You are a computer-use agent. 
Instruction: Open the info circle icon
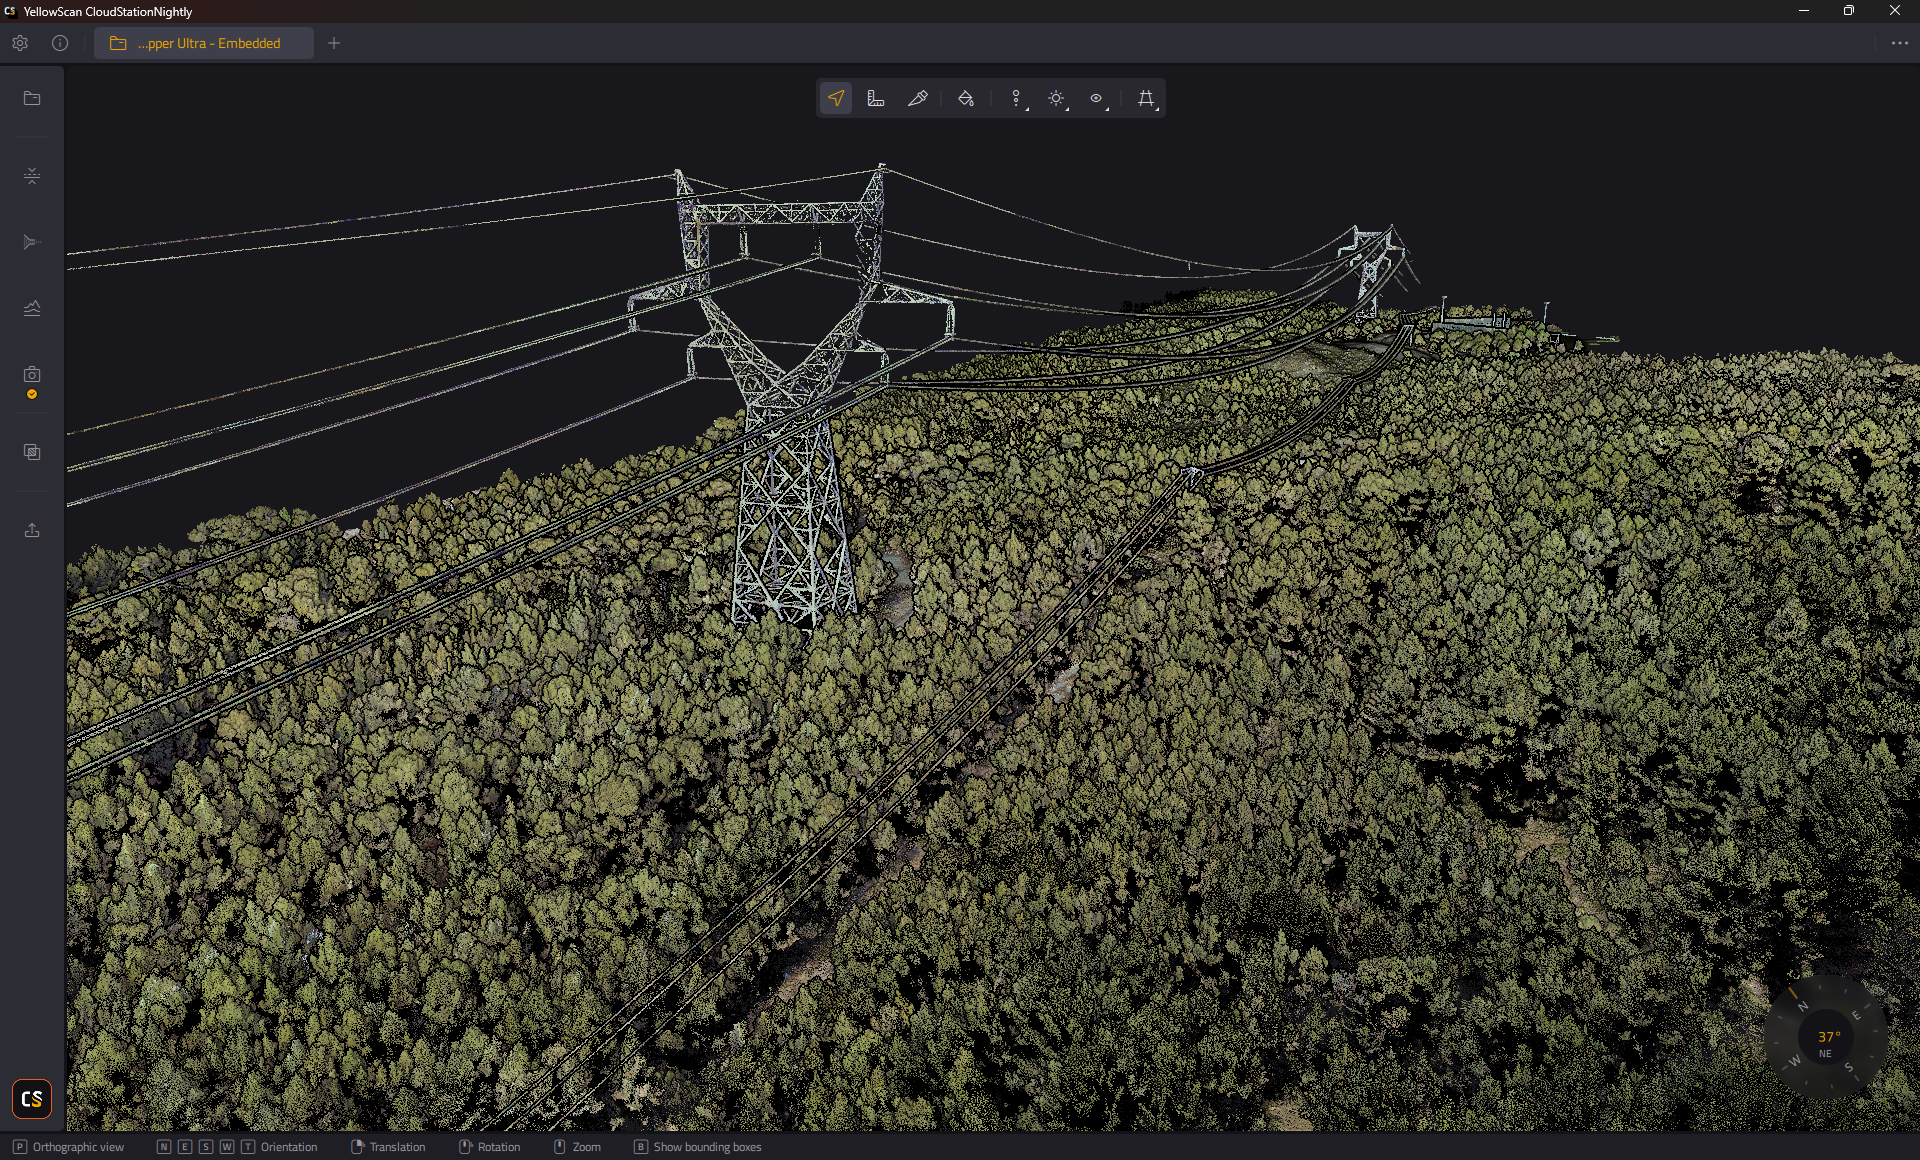point(60,43)
